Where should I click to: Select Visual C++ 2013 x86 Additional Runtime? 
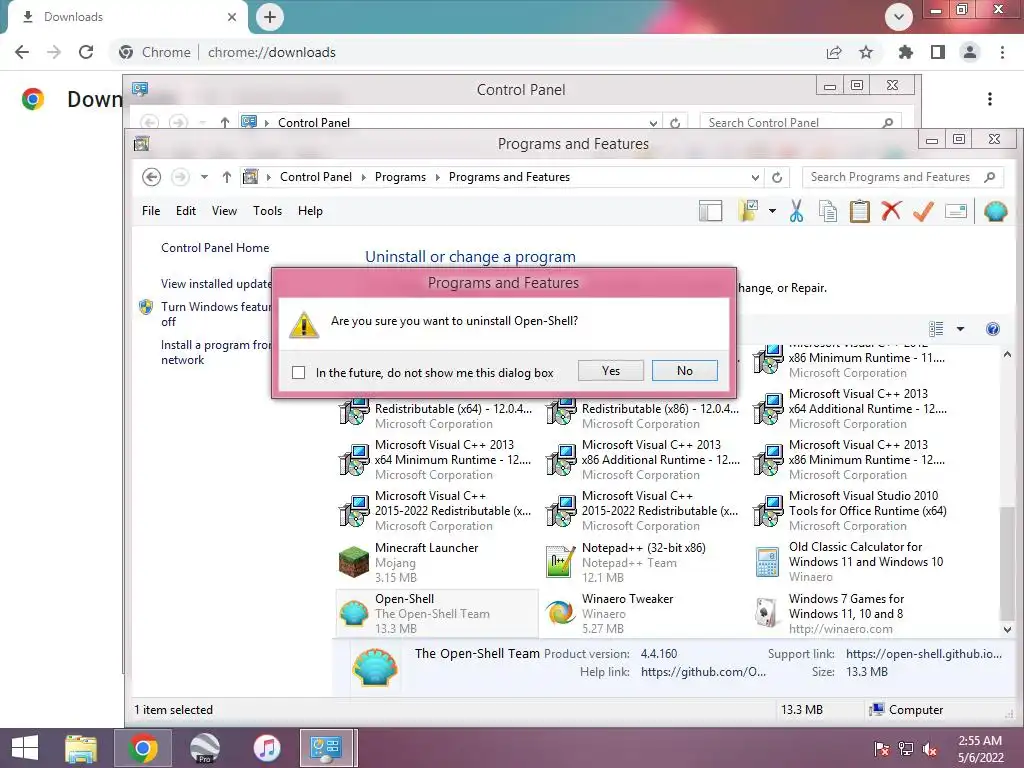643,460
